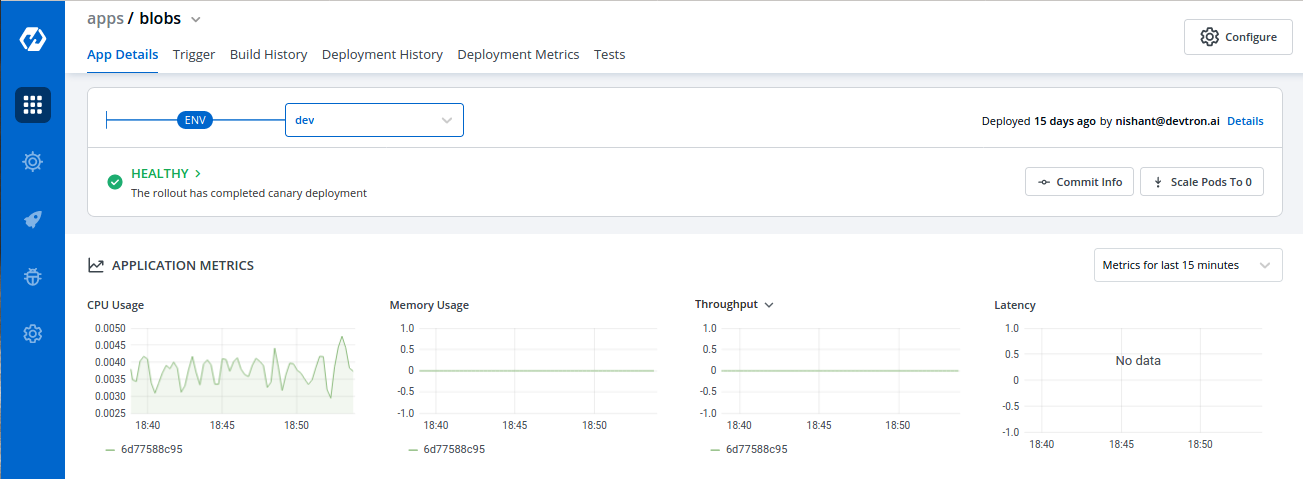Click the Application Metrics chart icon
This screenshot has width=1303, height=479.
pos(96,266)
